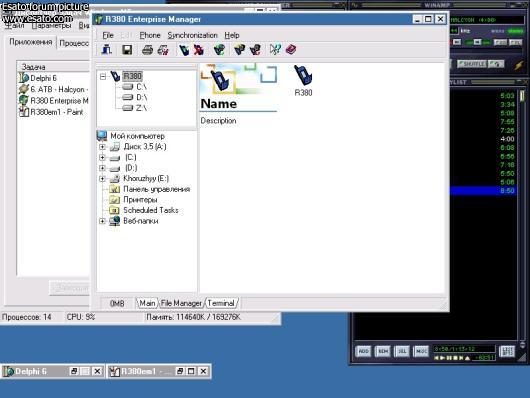The width and height of the screenshot is (530, 398).
Task: Open the Synchronization menu
Action: coord(192,35)
